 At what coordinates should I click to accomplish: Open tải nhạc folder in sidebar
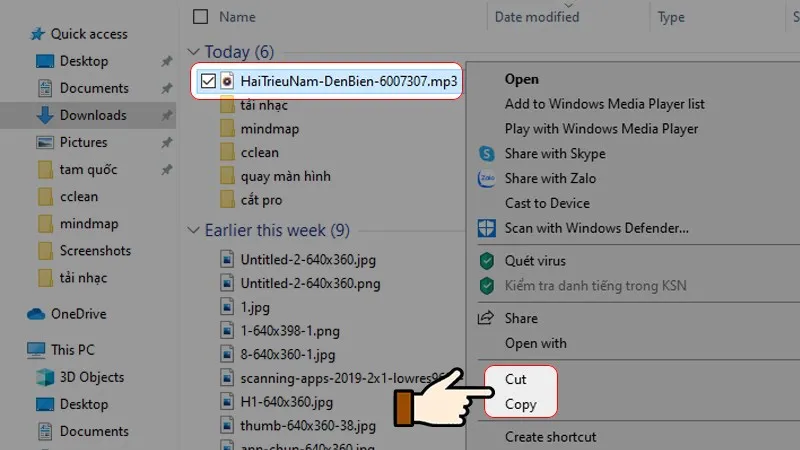(83, 278)
